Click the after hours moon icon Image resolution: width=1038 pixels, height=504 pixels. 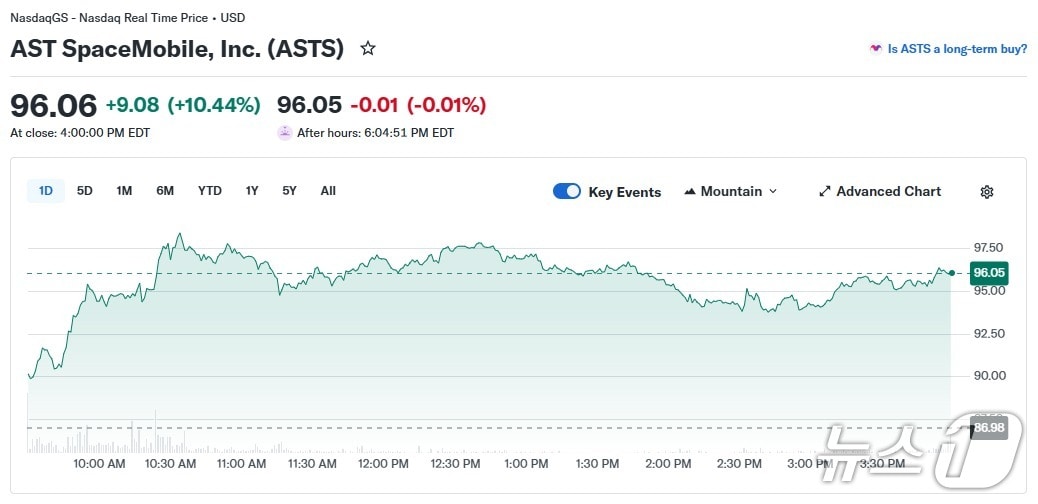click(x=285, y=132)
